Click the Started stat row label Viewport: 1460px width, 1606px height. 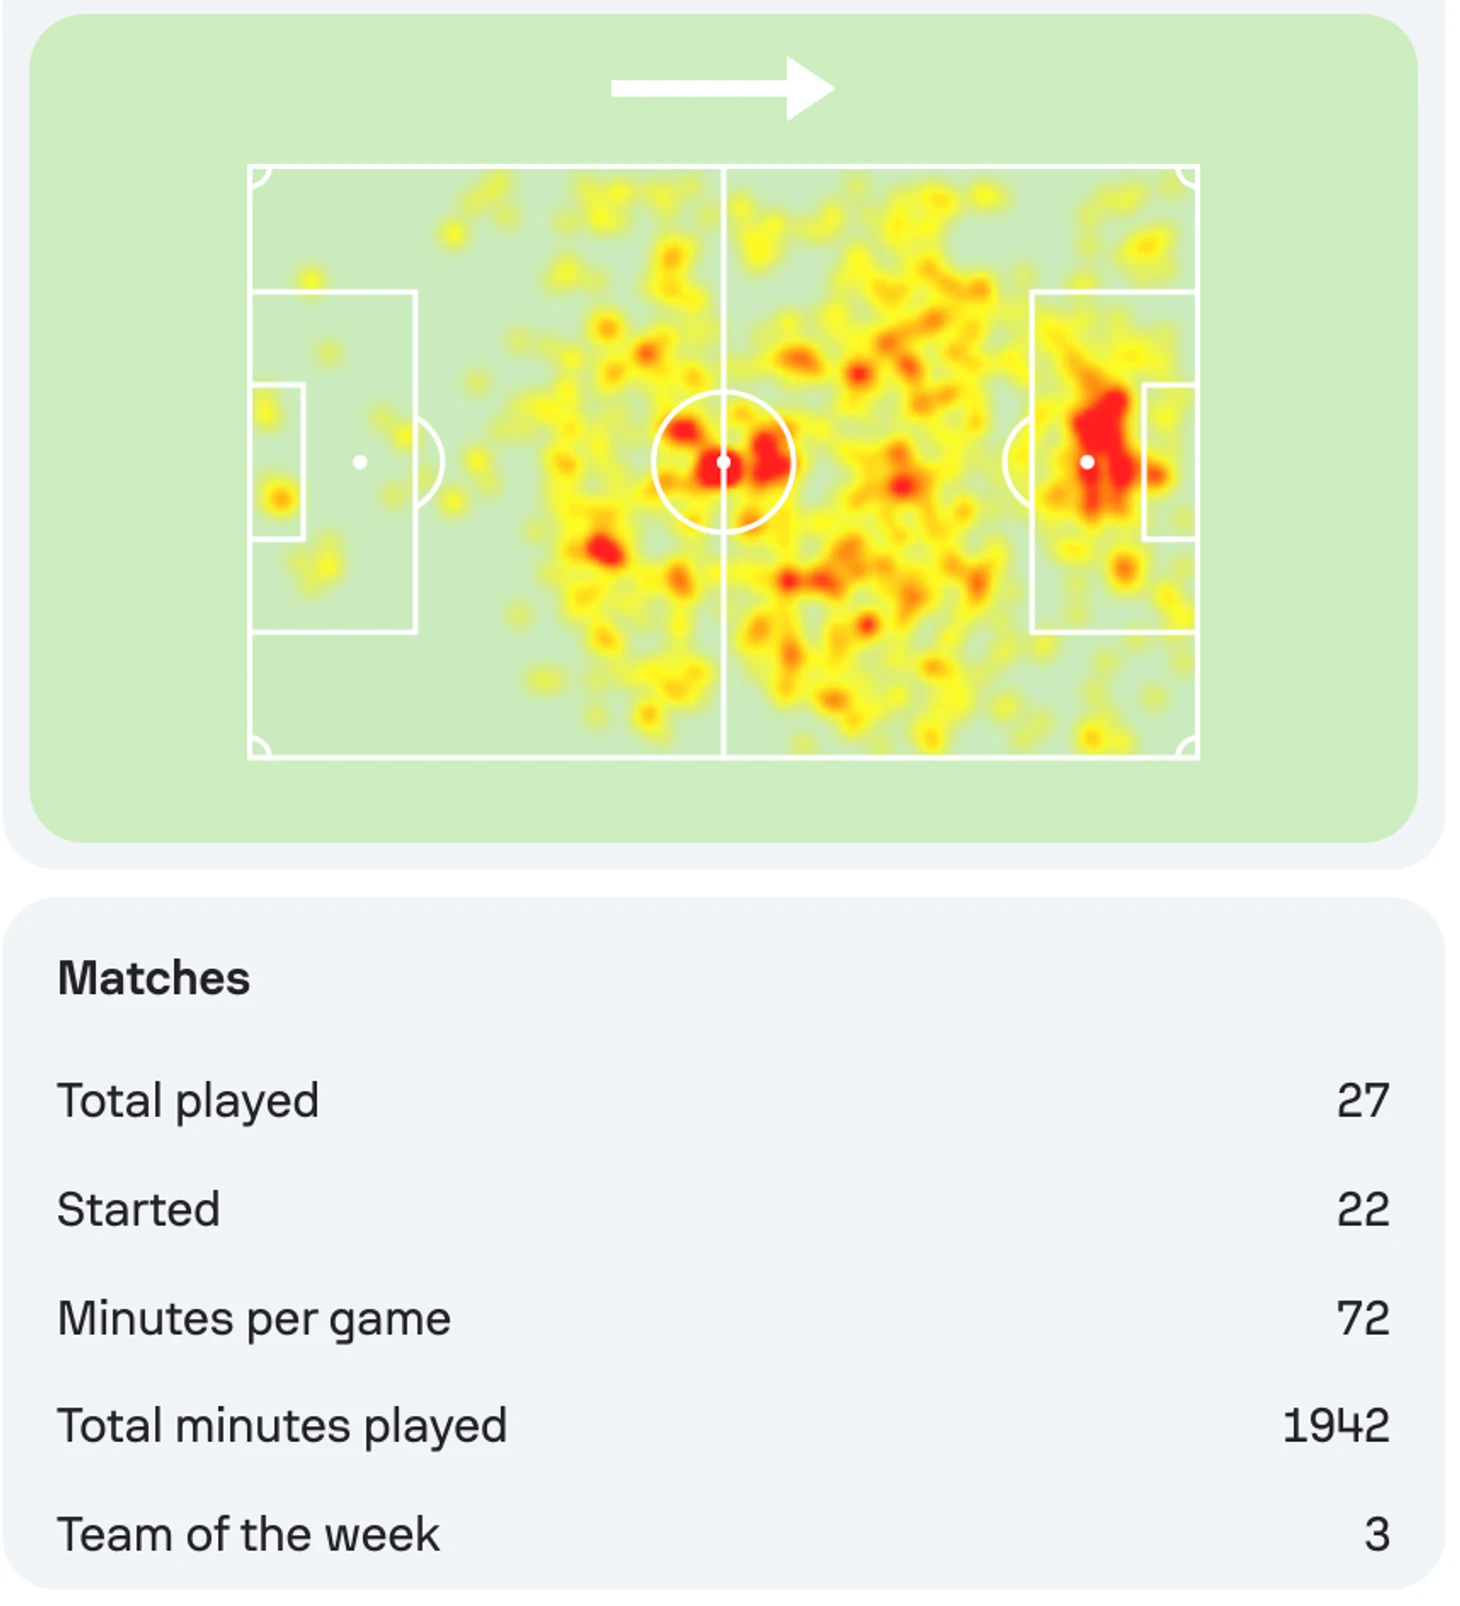(138, 1209)
